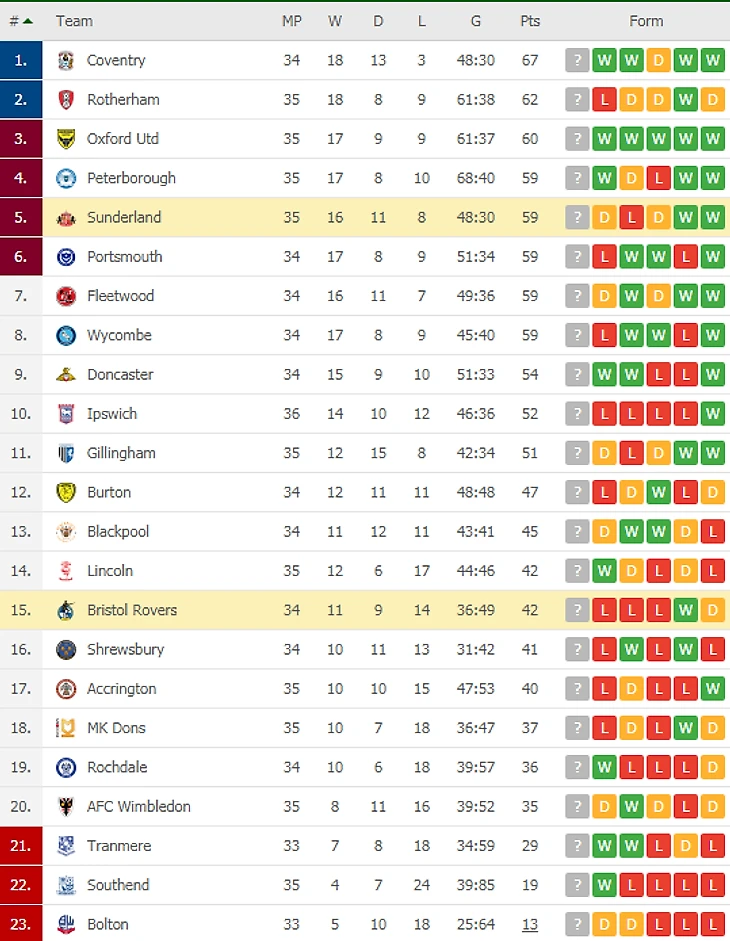Click the Bolton club crest icon

(x=66, y=924)
